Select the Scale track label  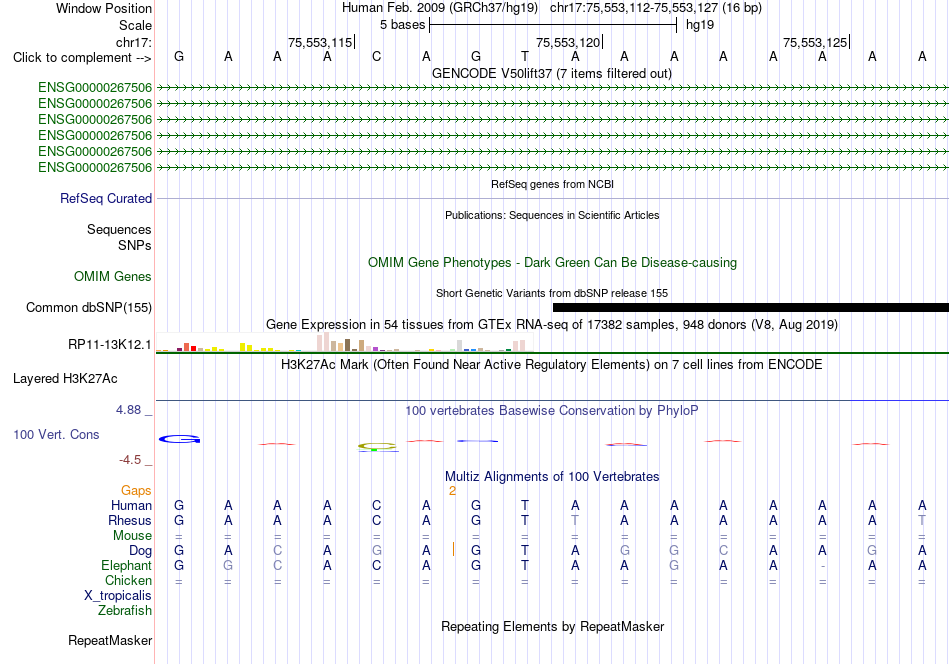tap(135, 25)
